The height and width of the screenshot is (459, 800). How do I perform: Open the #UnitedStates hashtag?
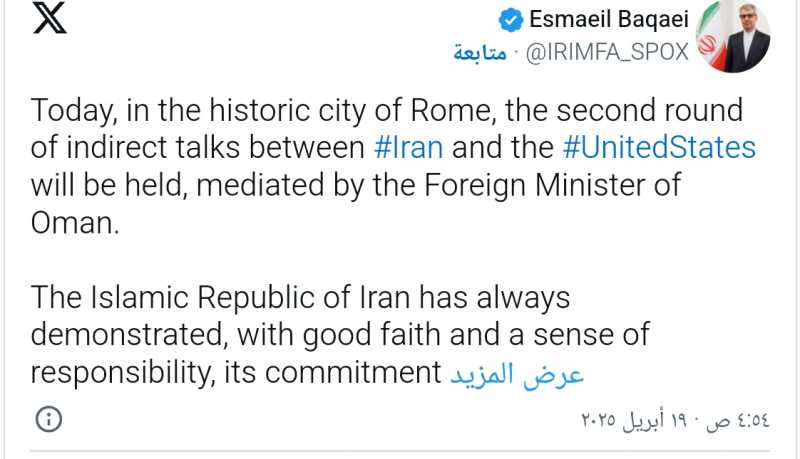(659, 149)
